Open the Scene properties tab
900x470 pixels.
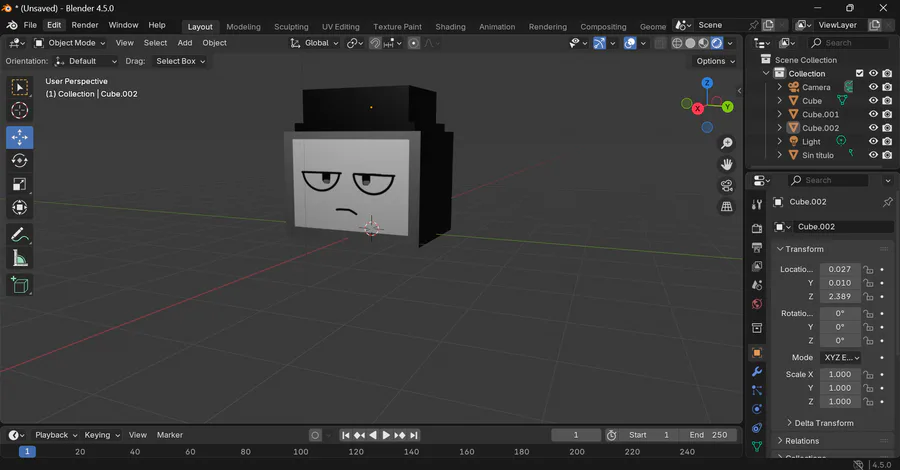757,285
